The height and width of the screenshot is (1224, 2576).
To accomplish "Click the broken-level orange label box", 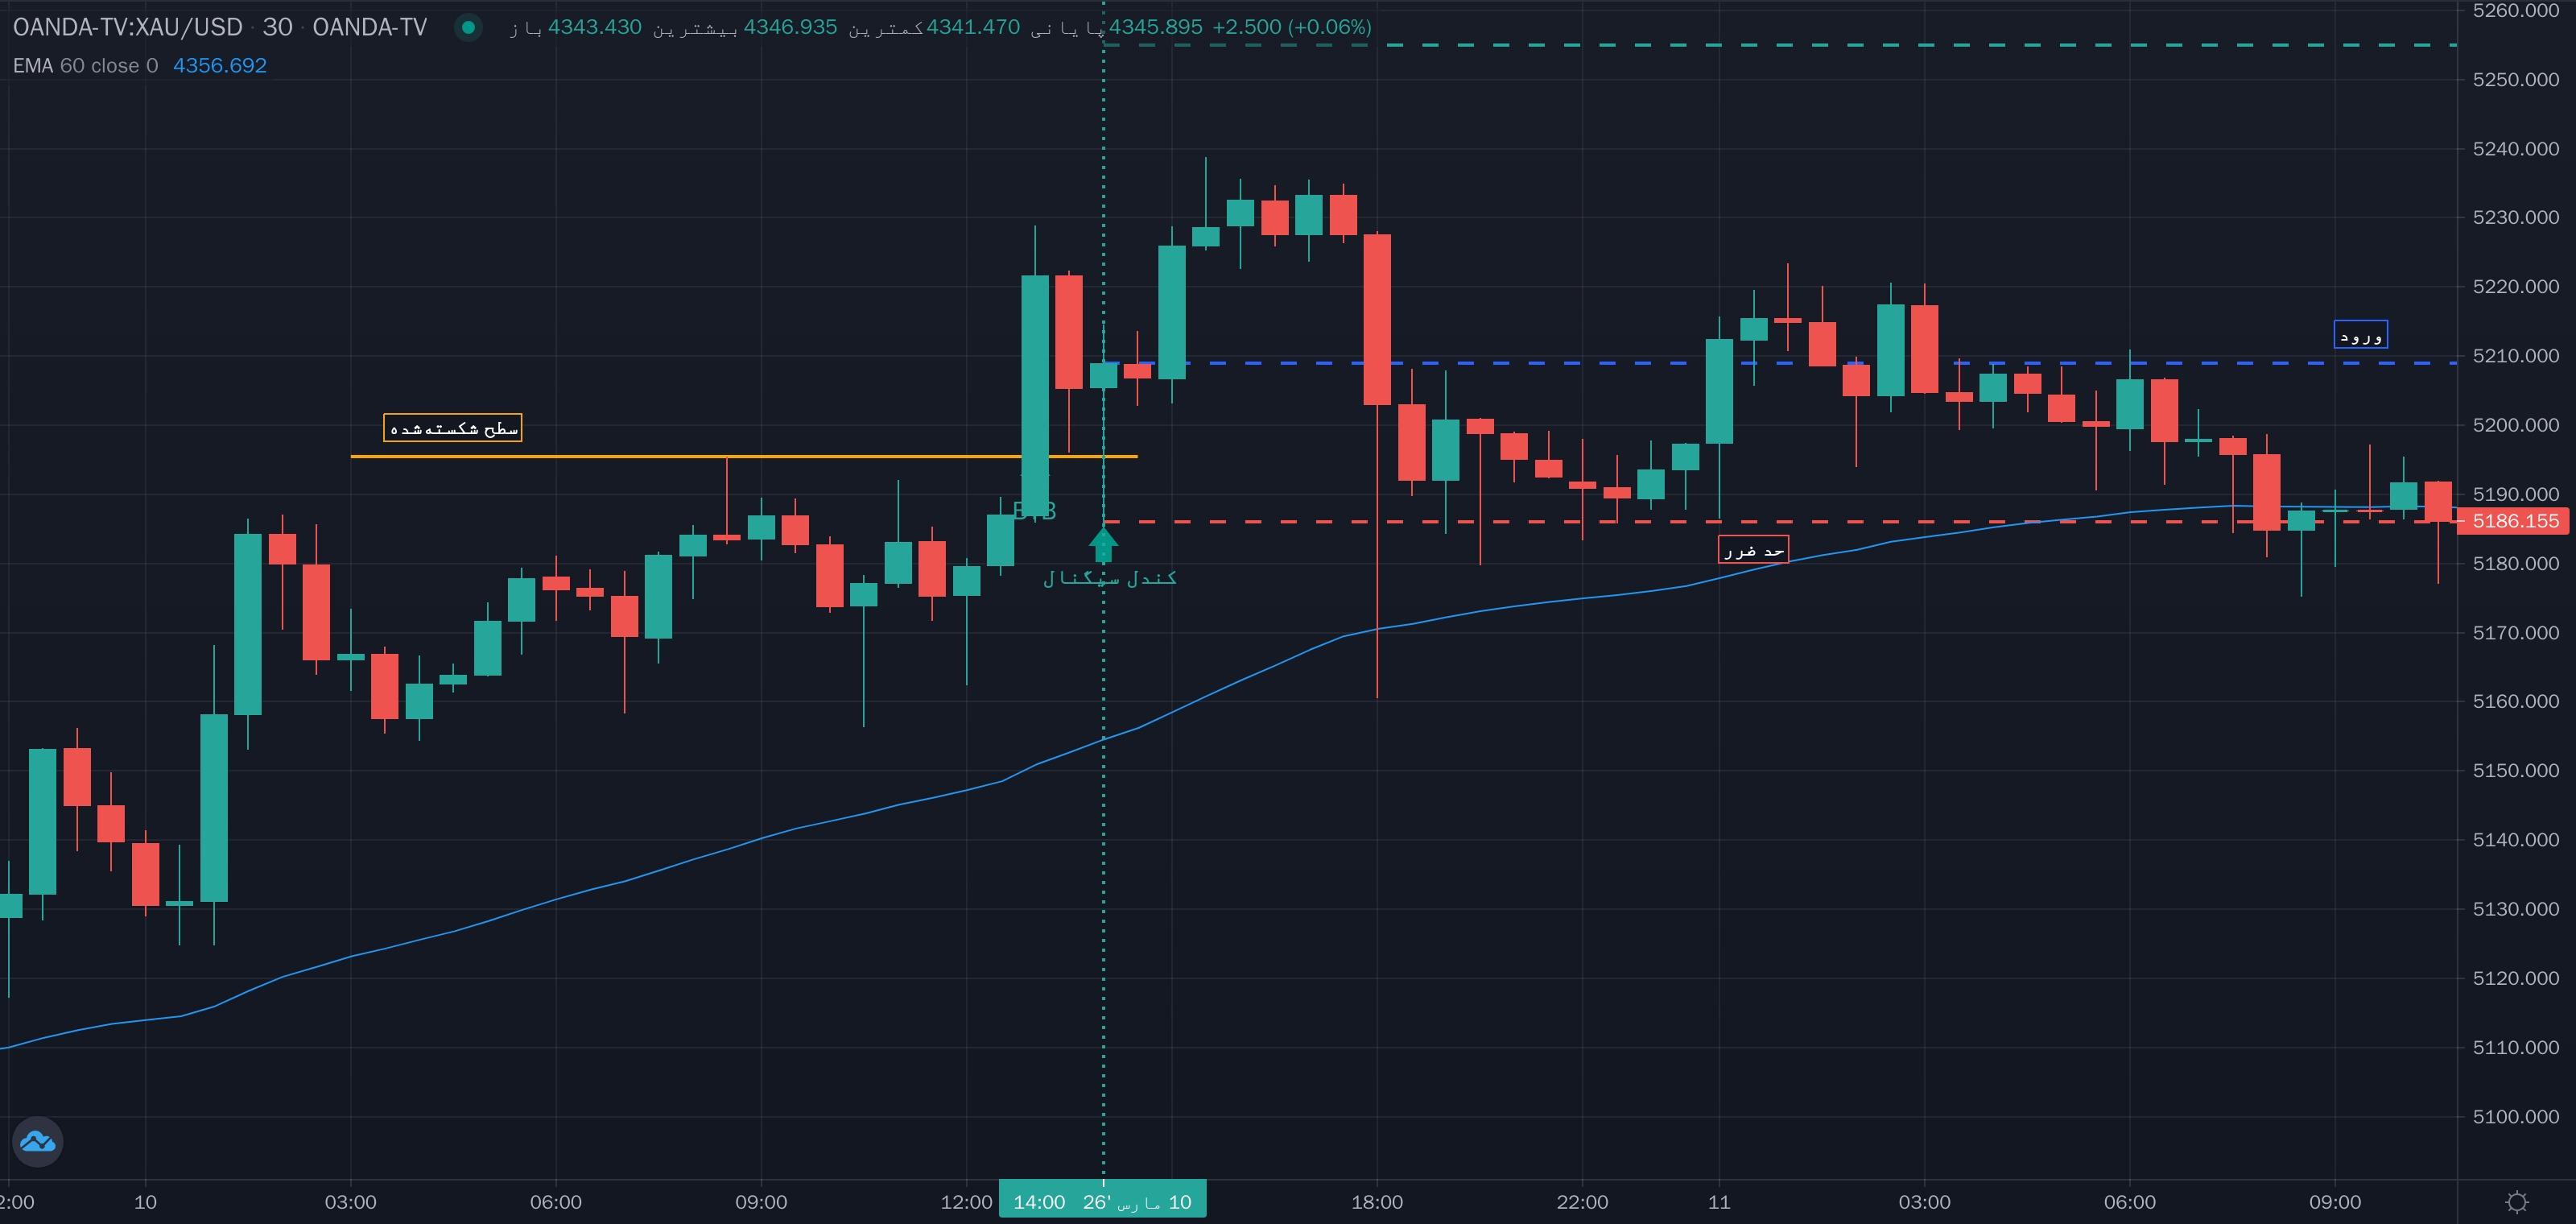I will click(x=453, y=428).
